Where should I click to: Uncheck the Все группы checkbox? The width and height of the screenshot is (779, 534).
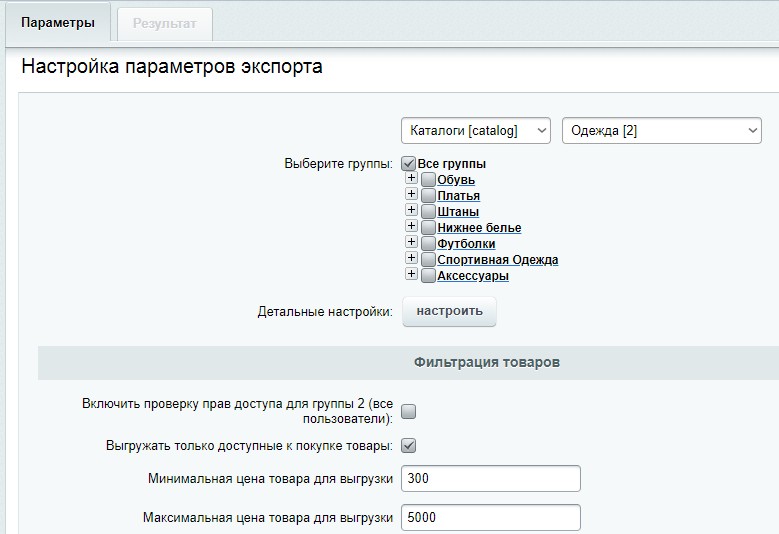pos(408,164)
